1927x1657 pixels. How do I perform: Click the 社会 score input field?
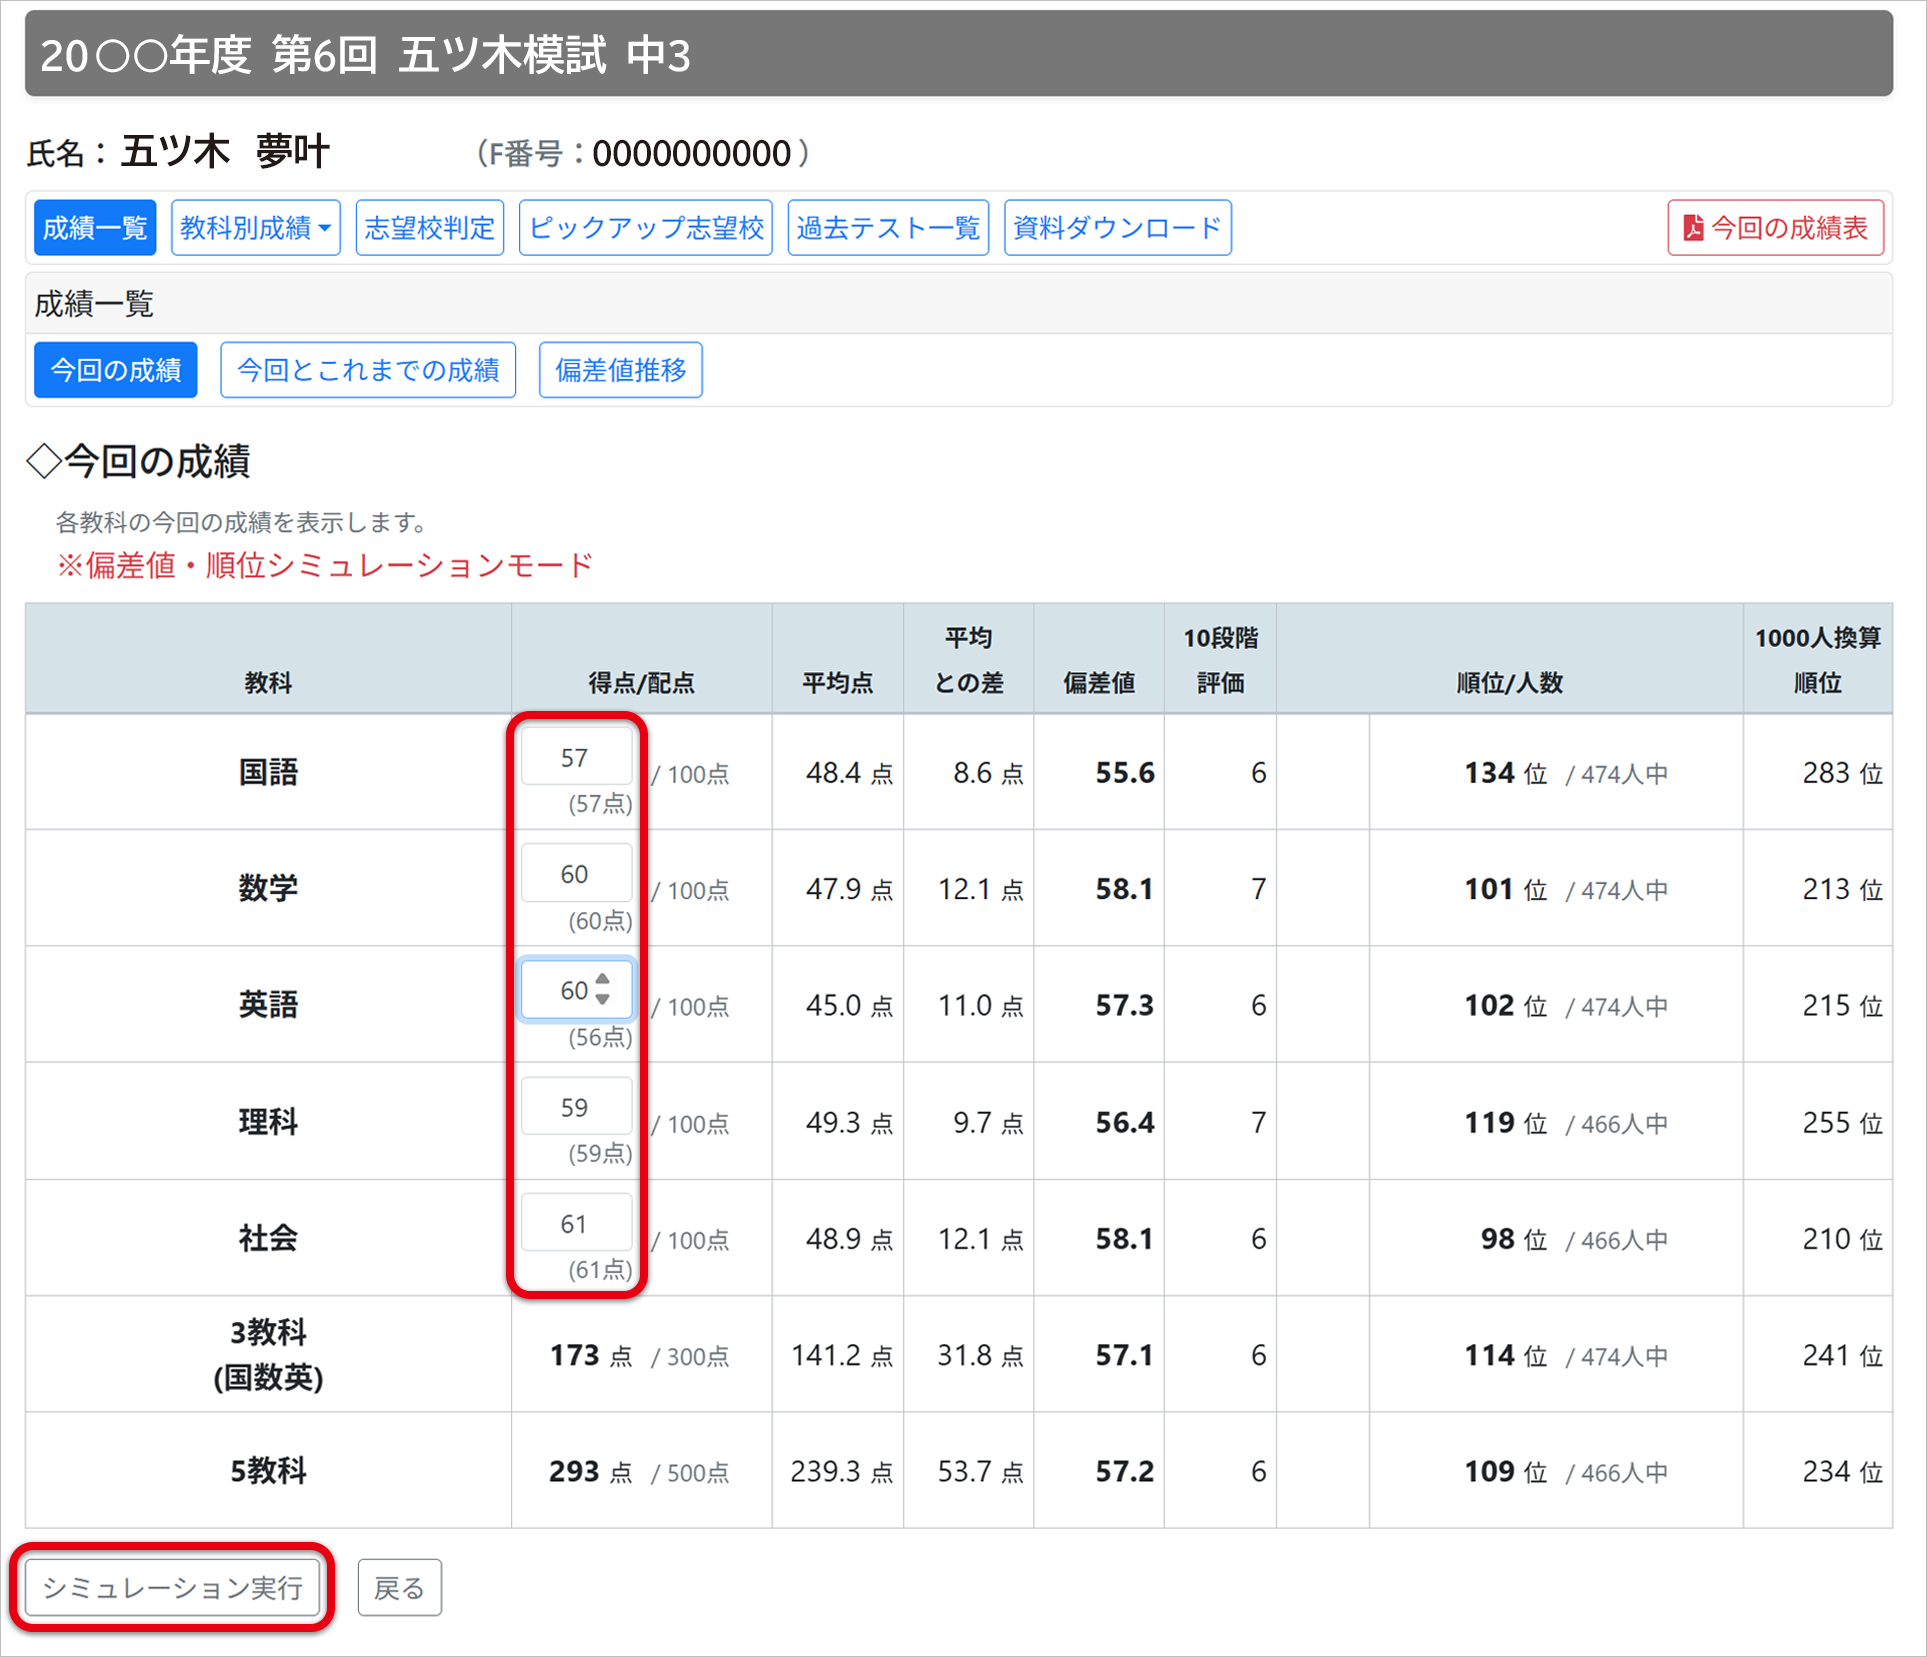coord(575,1224)
